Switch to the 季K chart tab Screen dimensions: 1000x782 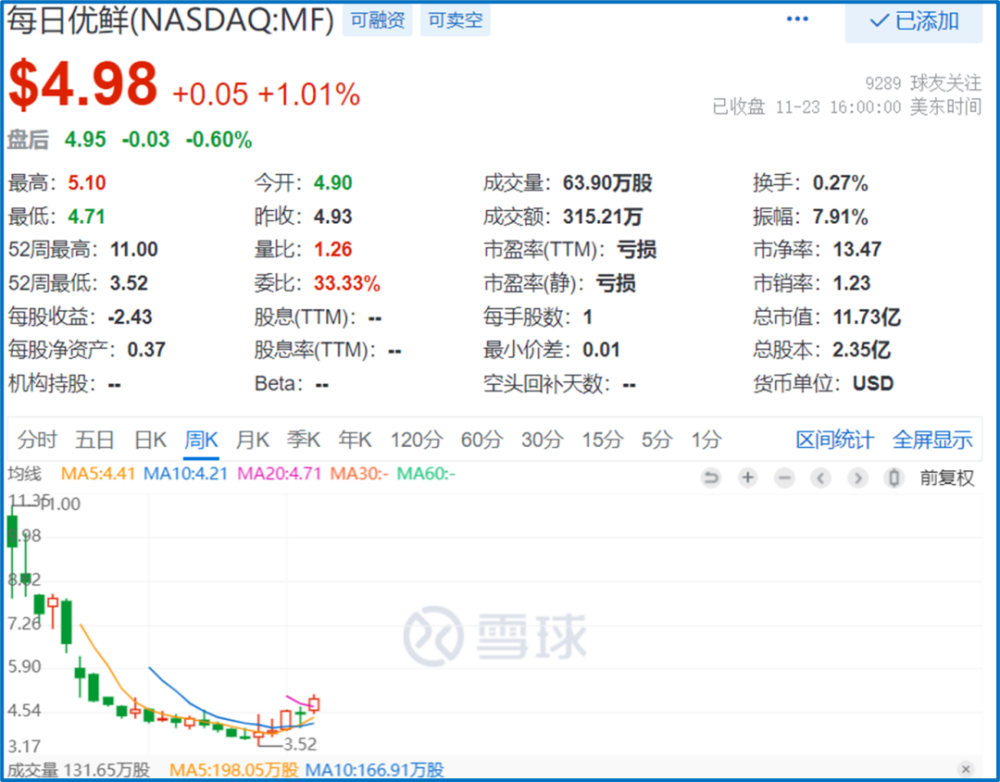click(304, 439)
